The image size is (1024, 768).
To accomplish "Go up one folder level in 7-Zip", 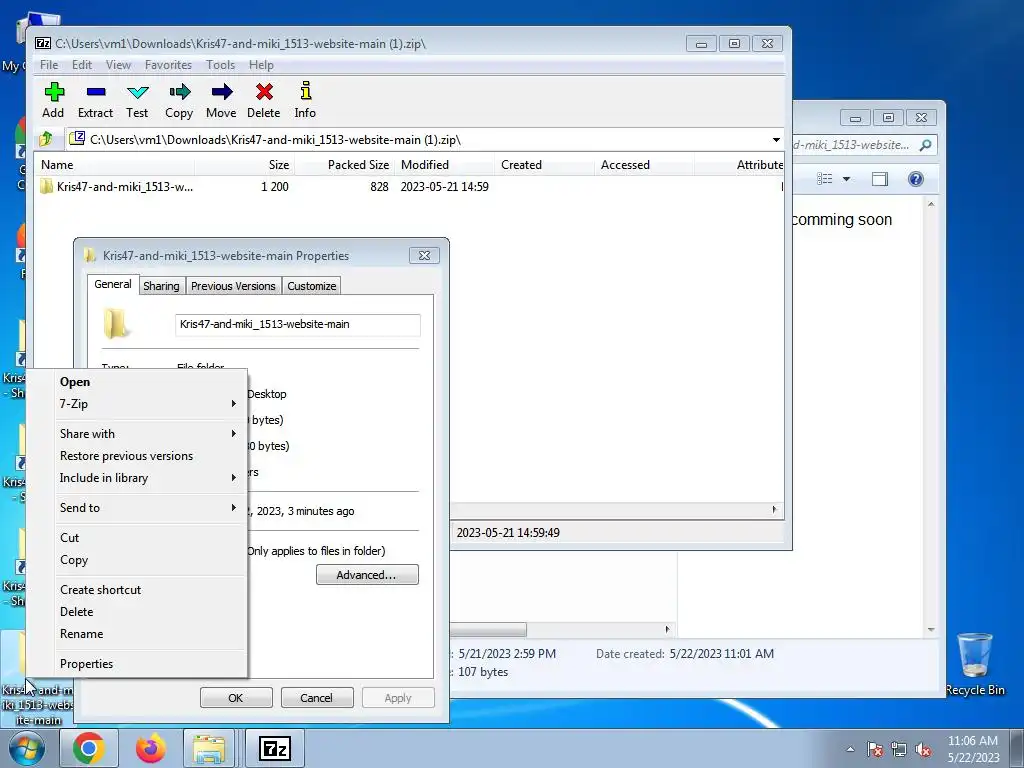I will (x=46, y=139).
